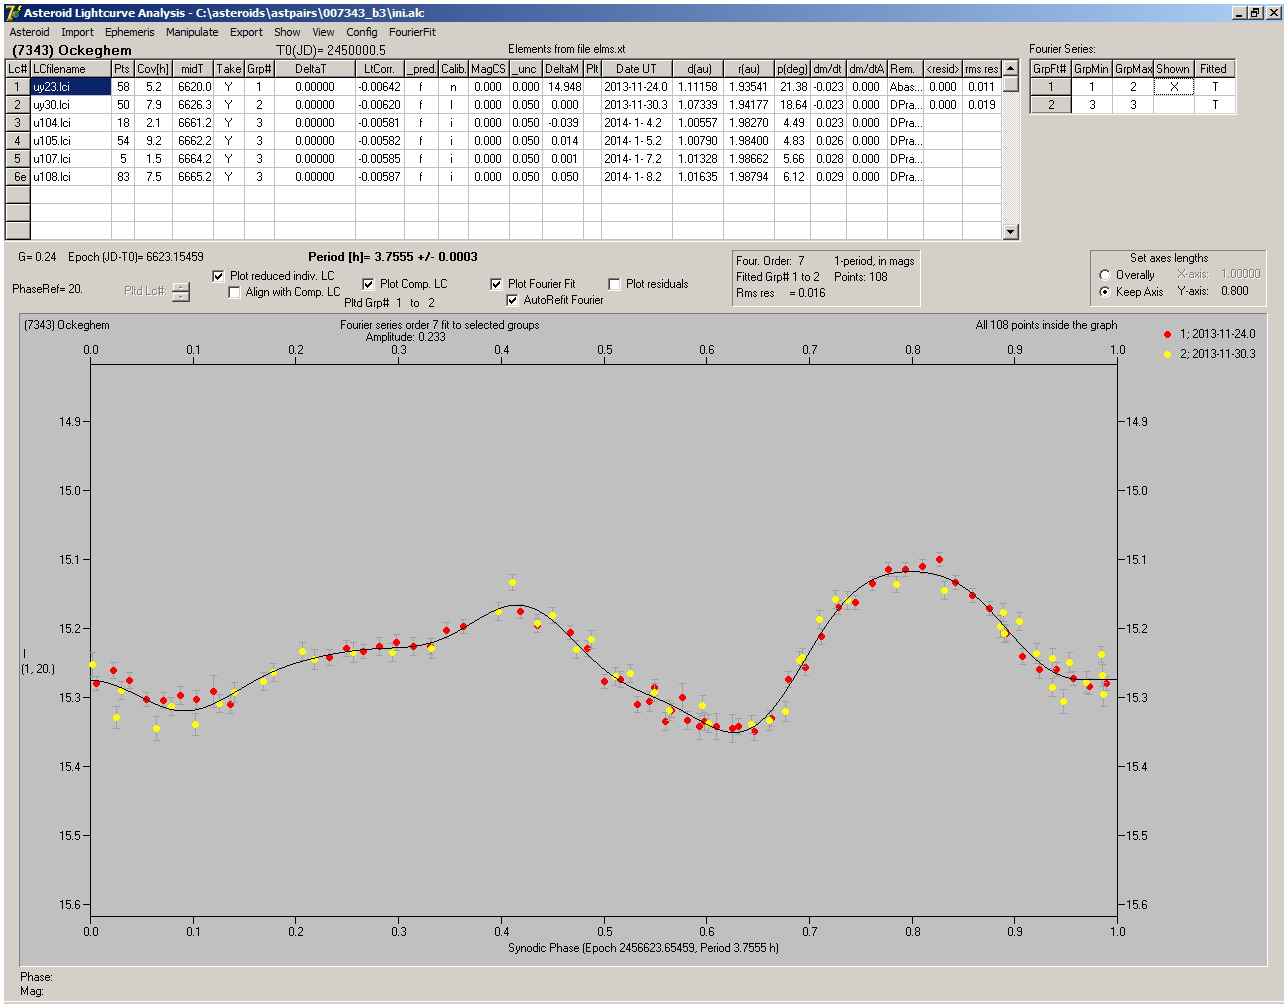Click the application icon in title bar
The image size is (1288, 1004).
[12, 12]
